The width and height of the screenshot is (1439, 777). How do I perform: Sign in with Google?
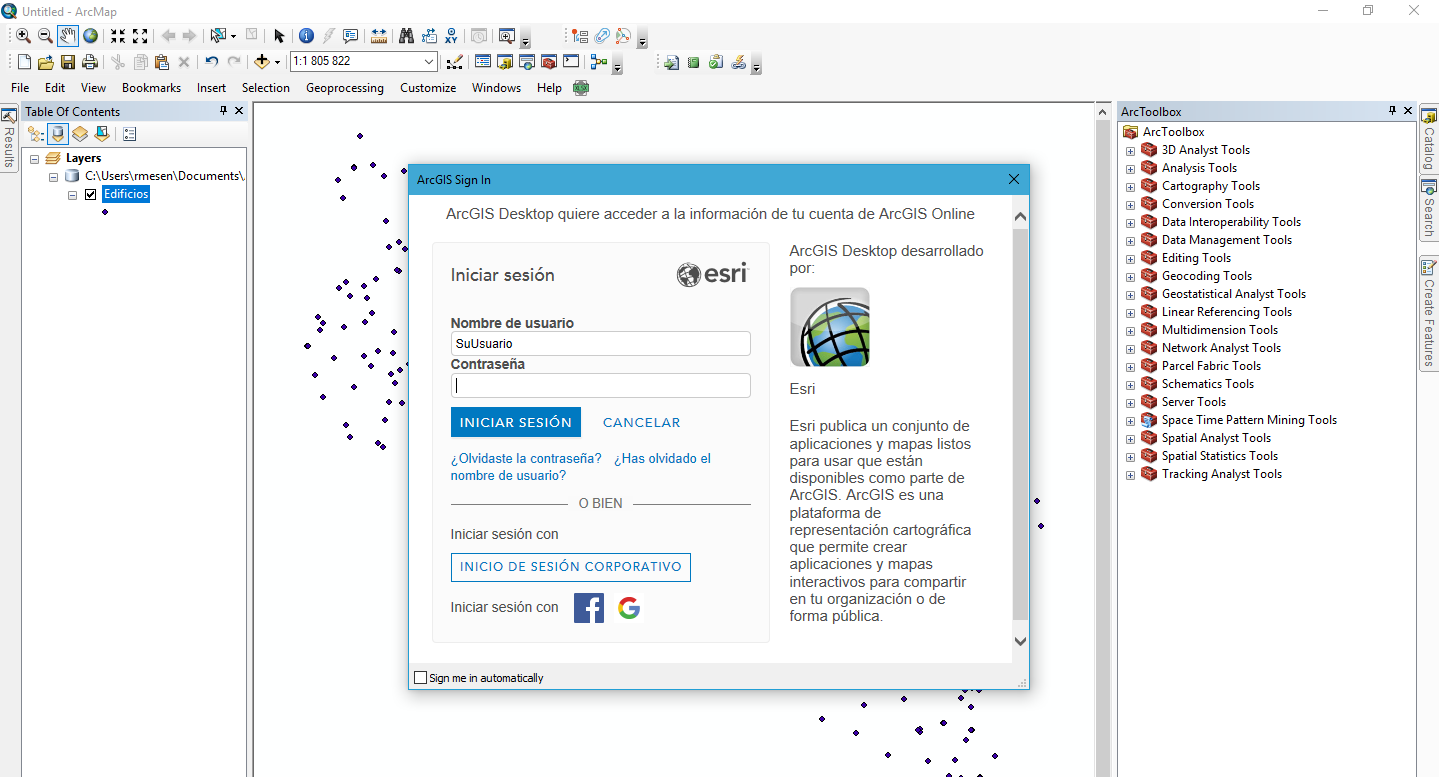tap(629, 608)
